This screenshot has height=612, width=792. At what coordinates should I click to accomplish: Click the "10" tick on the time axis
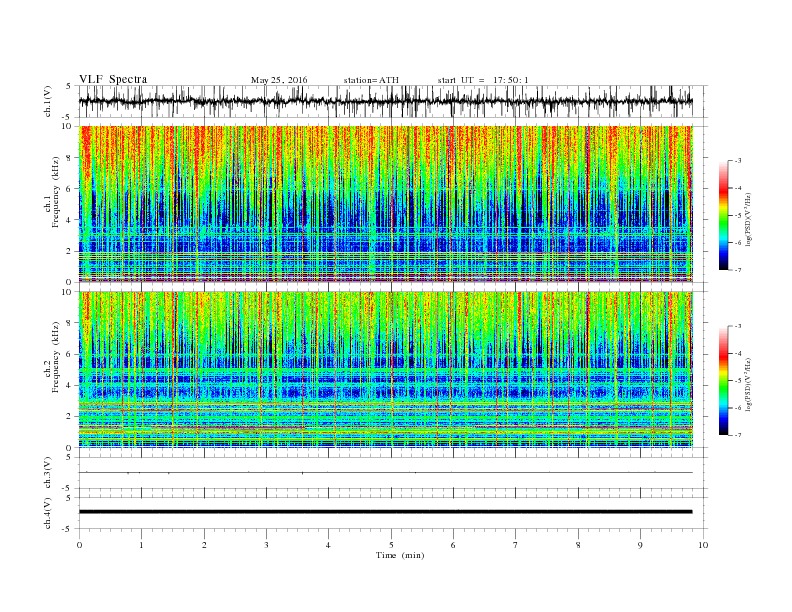(x=703, y=545)
